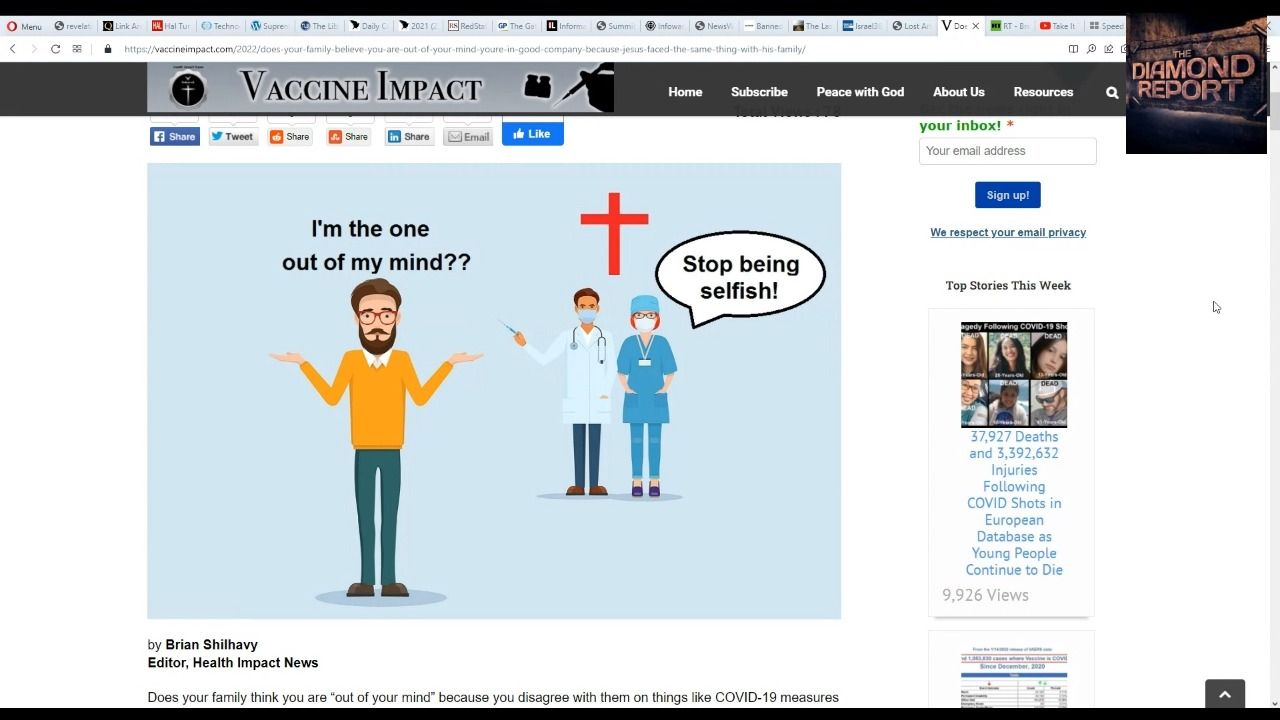
Task: Reload the page with refresh icon
Action: pyautogui.click(x=55, y=49)
